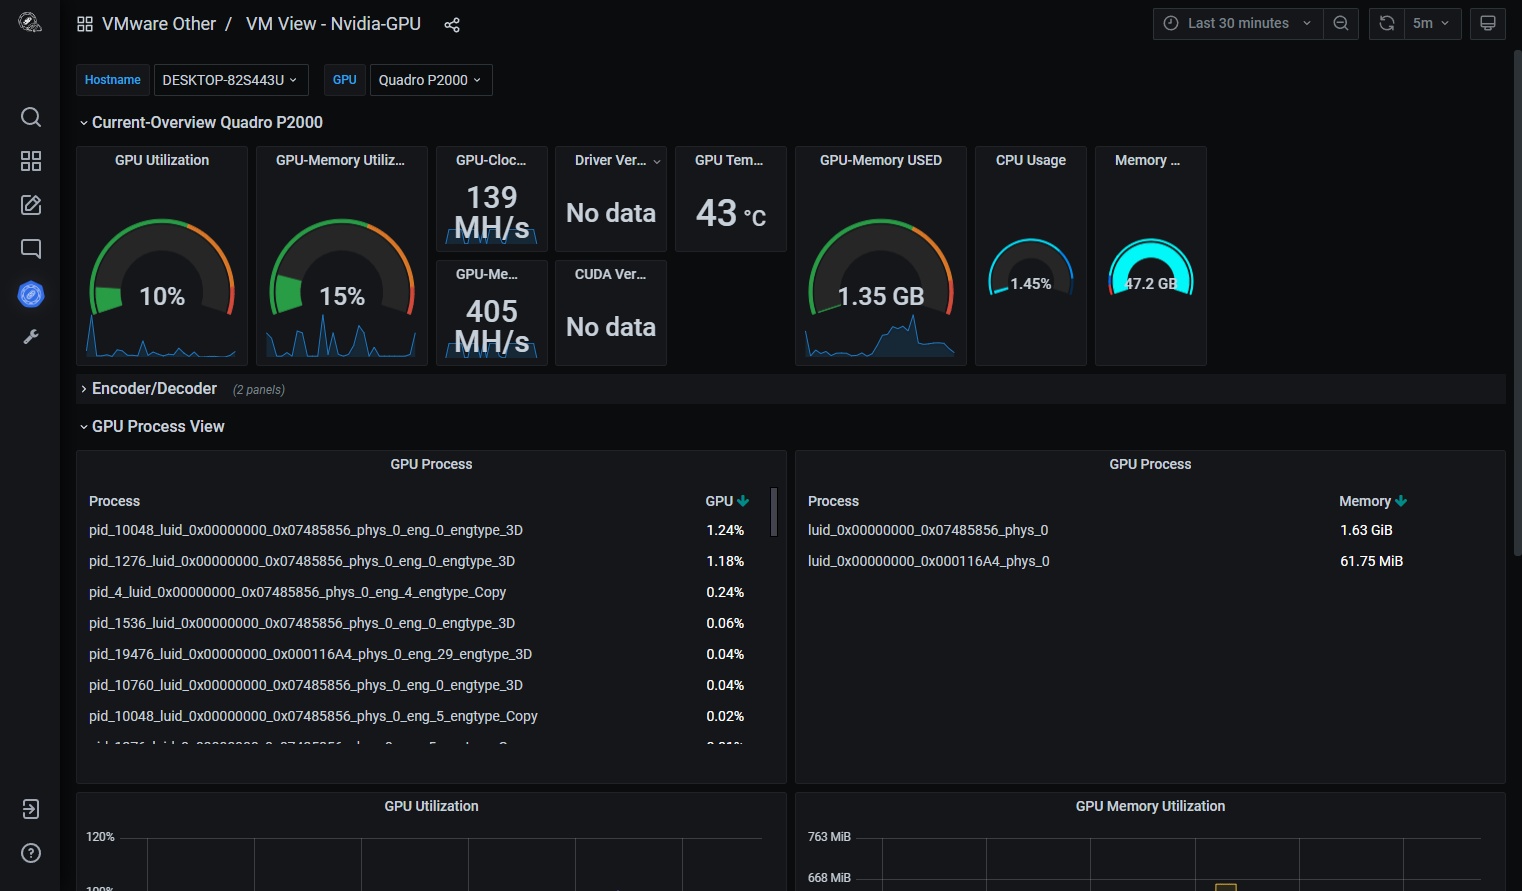Open Explore compass-edit icon in sidebar

(31, 205)
